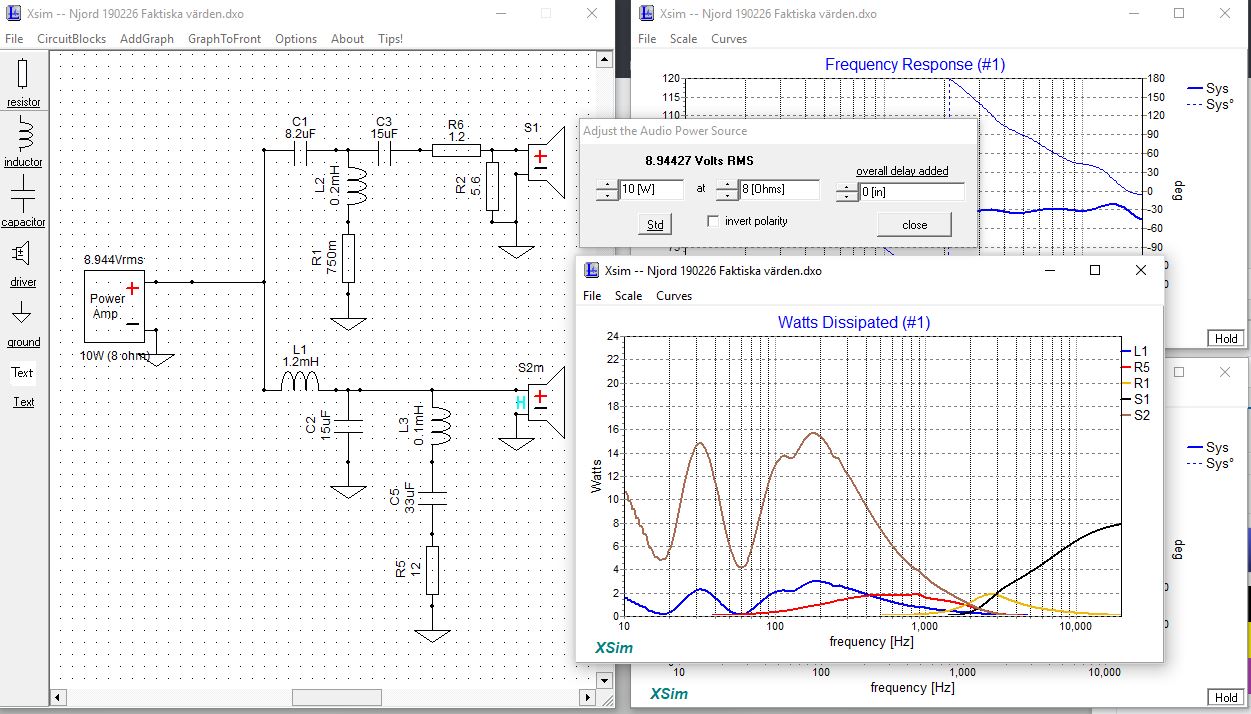Select resistor R1 750m in circuit
The width and height of the screenshot is (1251, 714).
point(348,259)
